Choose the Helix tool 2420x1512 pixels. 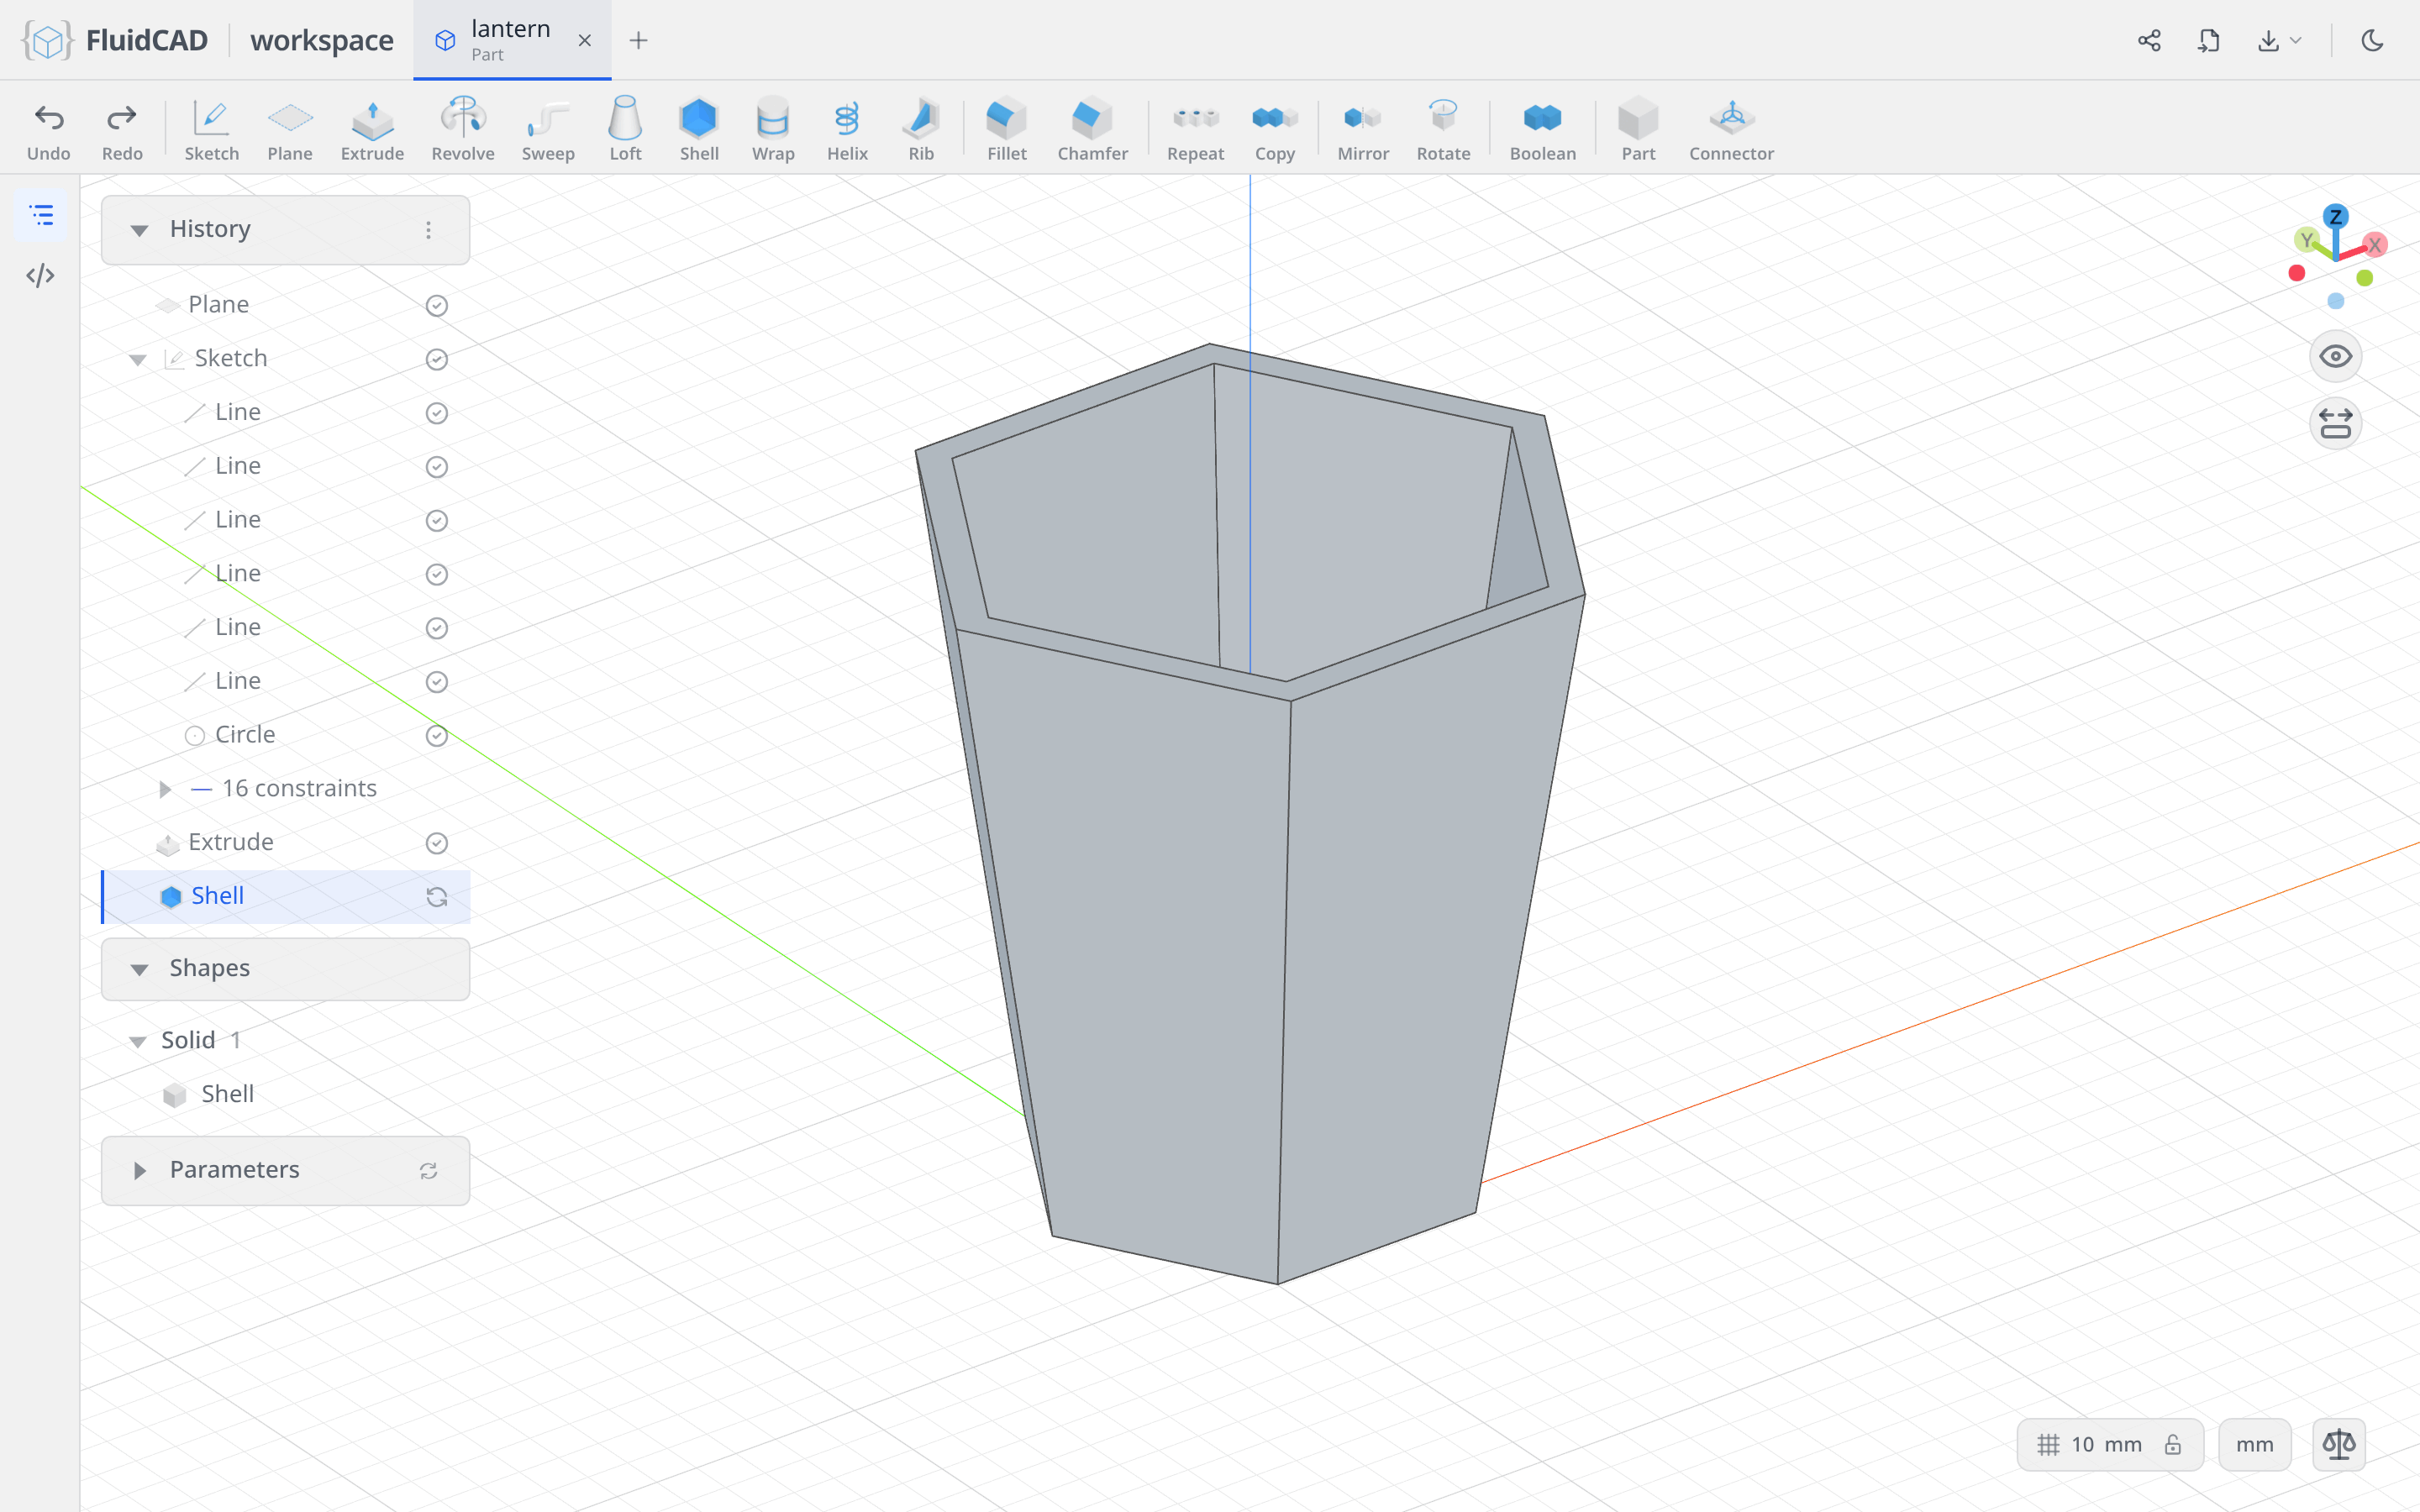(847, 129)
